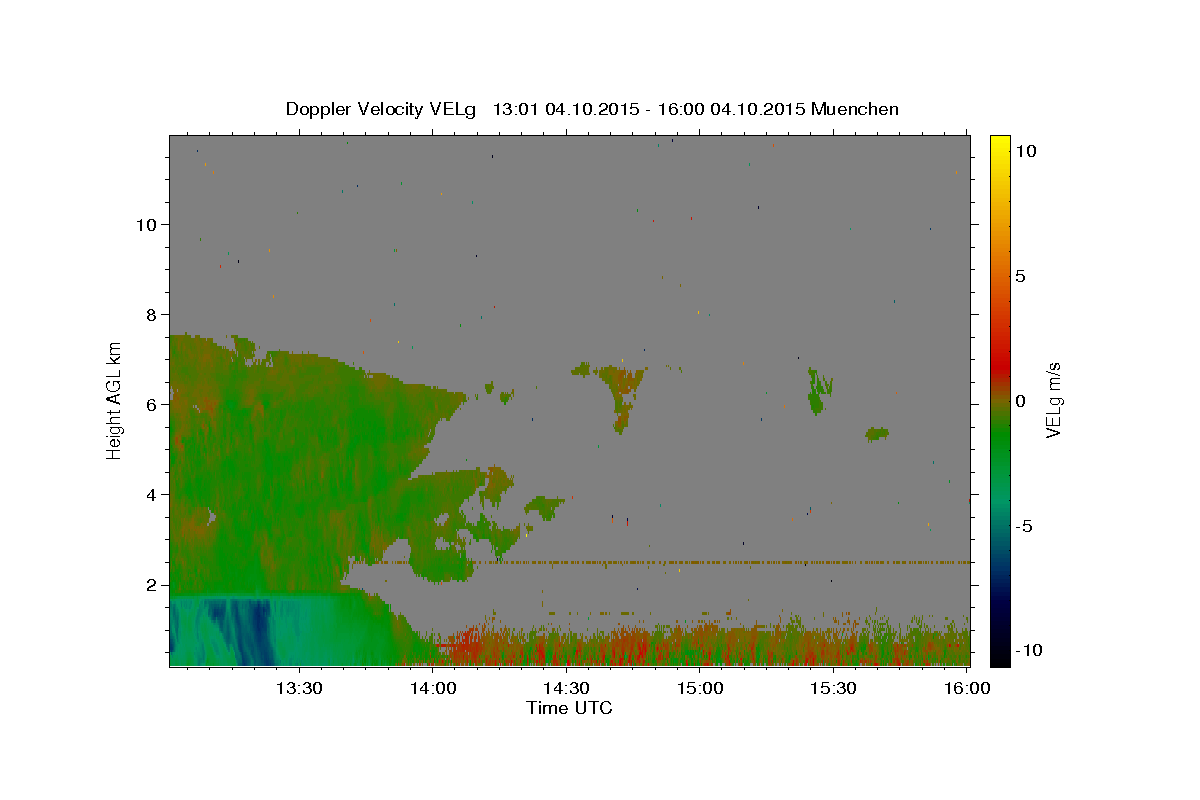Click the '14:00' time tick label
The image size is (1200, 800).
[x=433, y=688]
